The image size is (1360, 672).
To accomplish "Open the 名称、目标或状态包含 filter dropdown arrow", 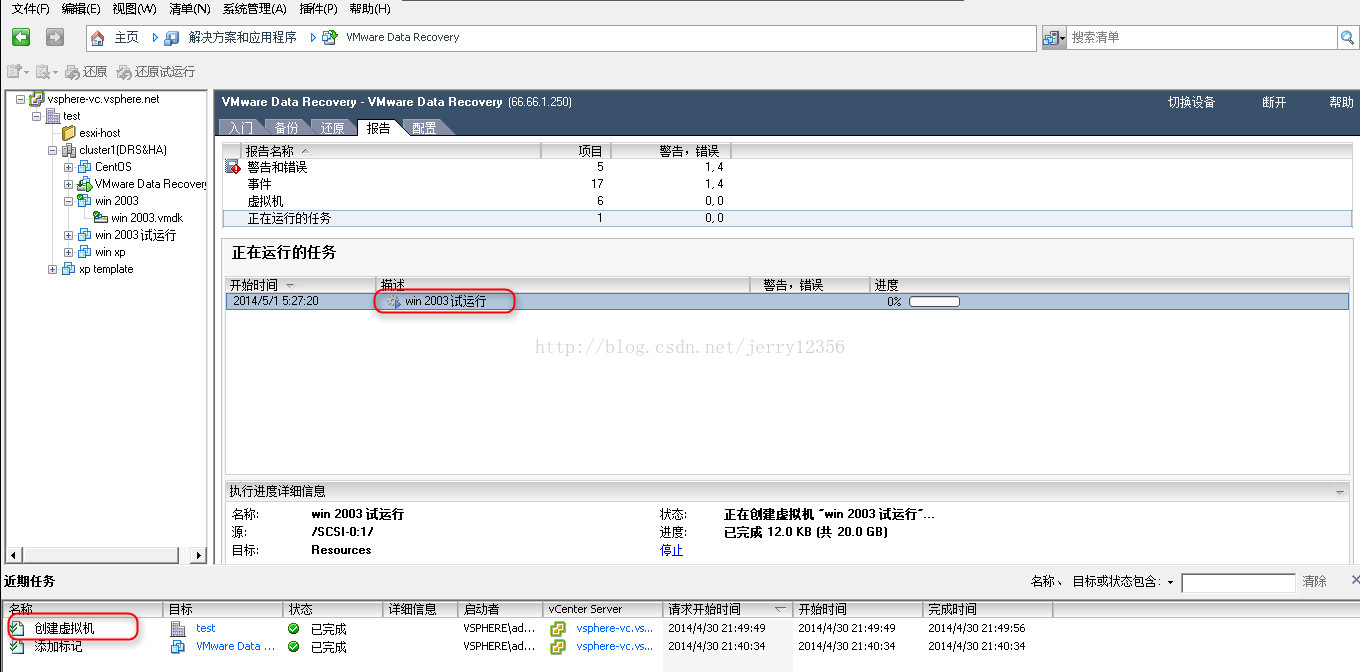I will [x=1170, y=582].
